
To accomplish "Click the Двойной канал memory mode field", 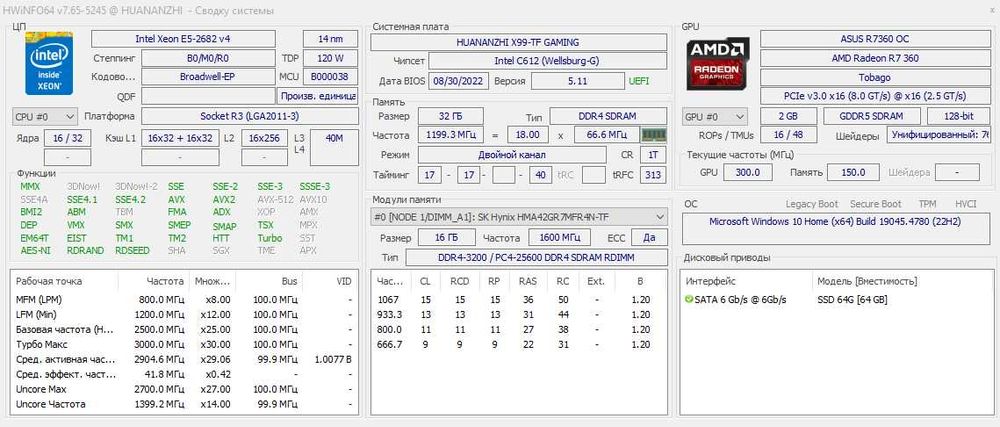I will click(512, 155).
